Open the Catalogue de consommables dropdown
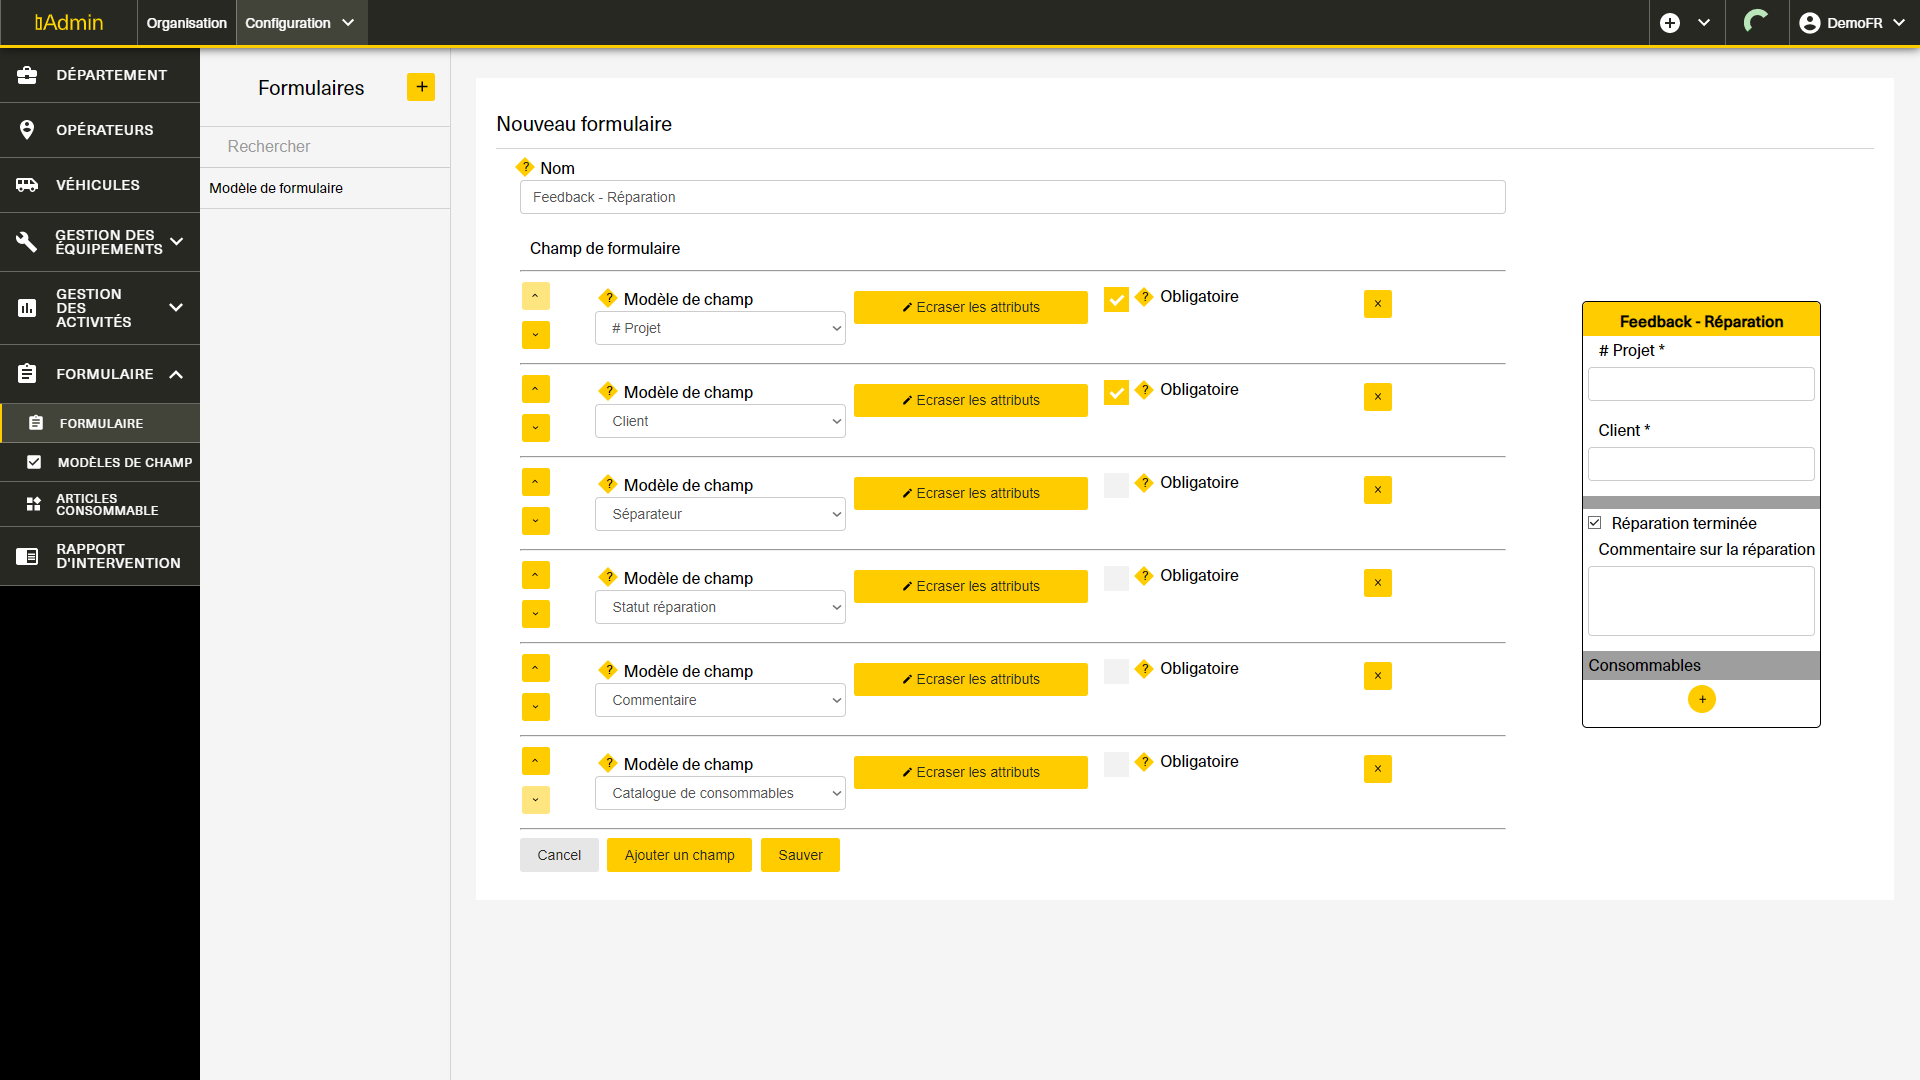This screenshot has width=1920, height=1080. [x=720, y=793]
